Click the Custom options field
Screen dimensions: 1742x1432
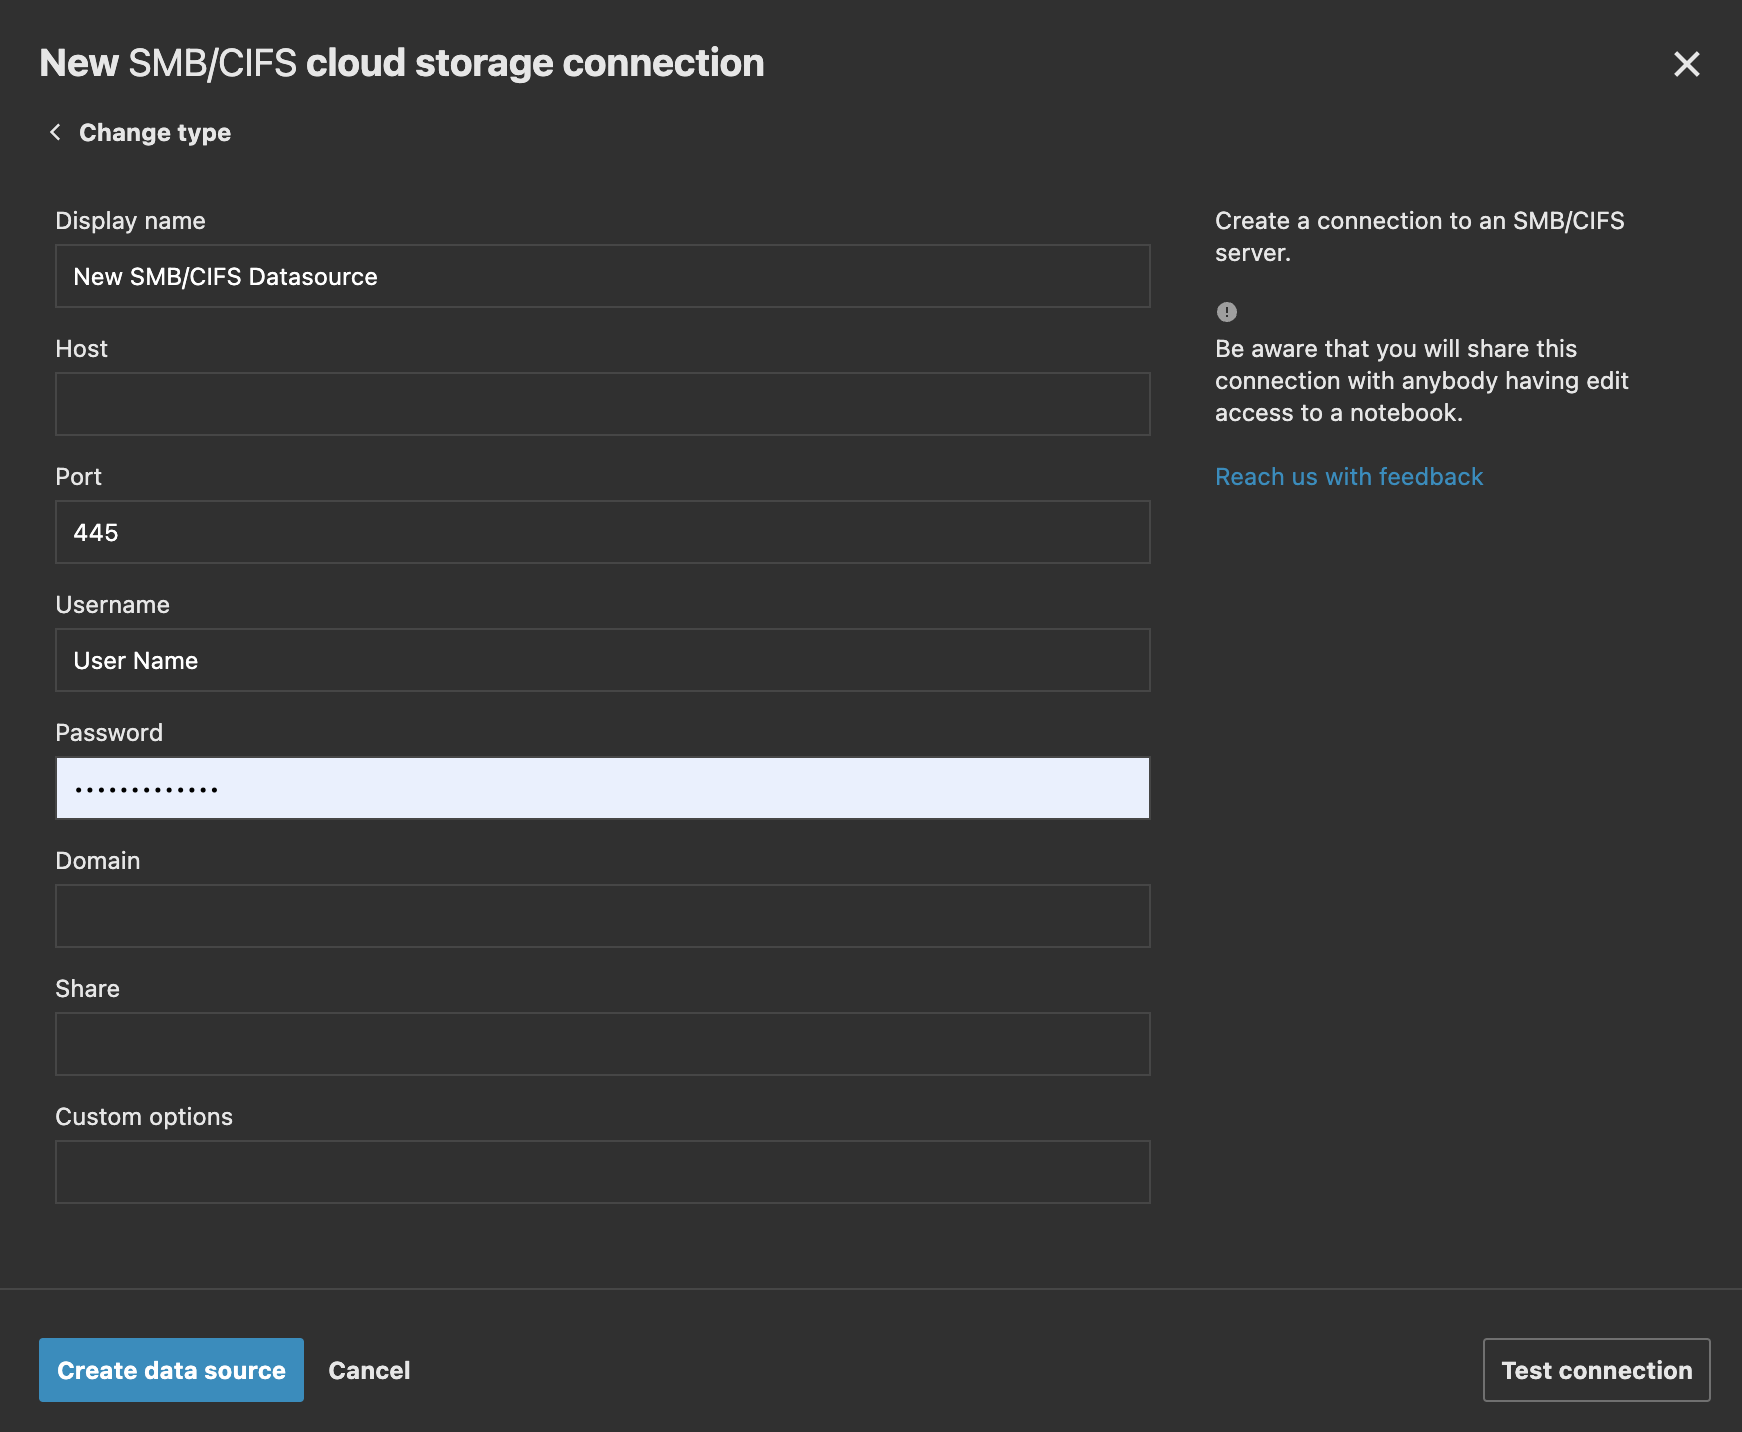coord(601,1171)
